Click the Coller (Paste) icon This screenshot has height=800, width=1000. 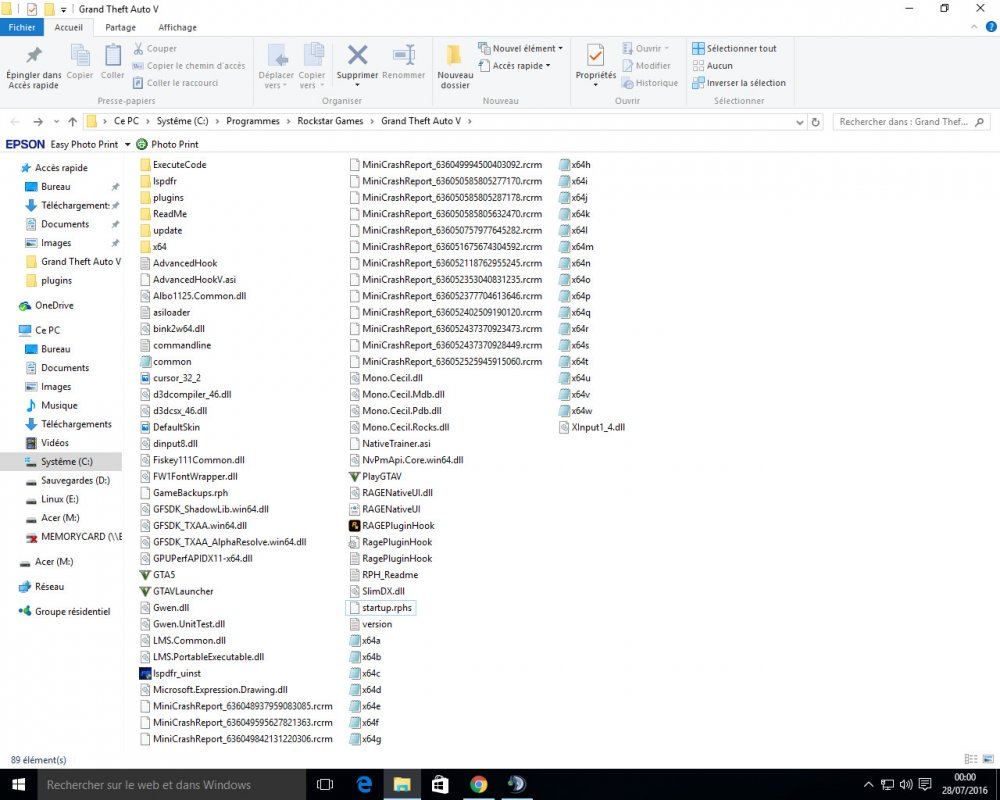[x=112, y=60]
